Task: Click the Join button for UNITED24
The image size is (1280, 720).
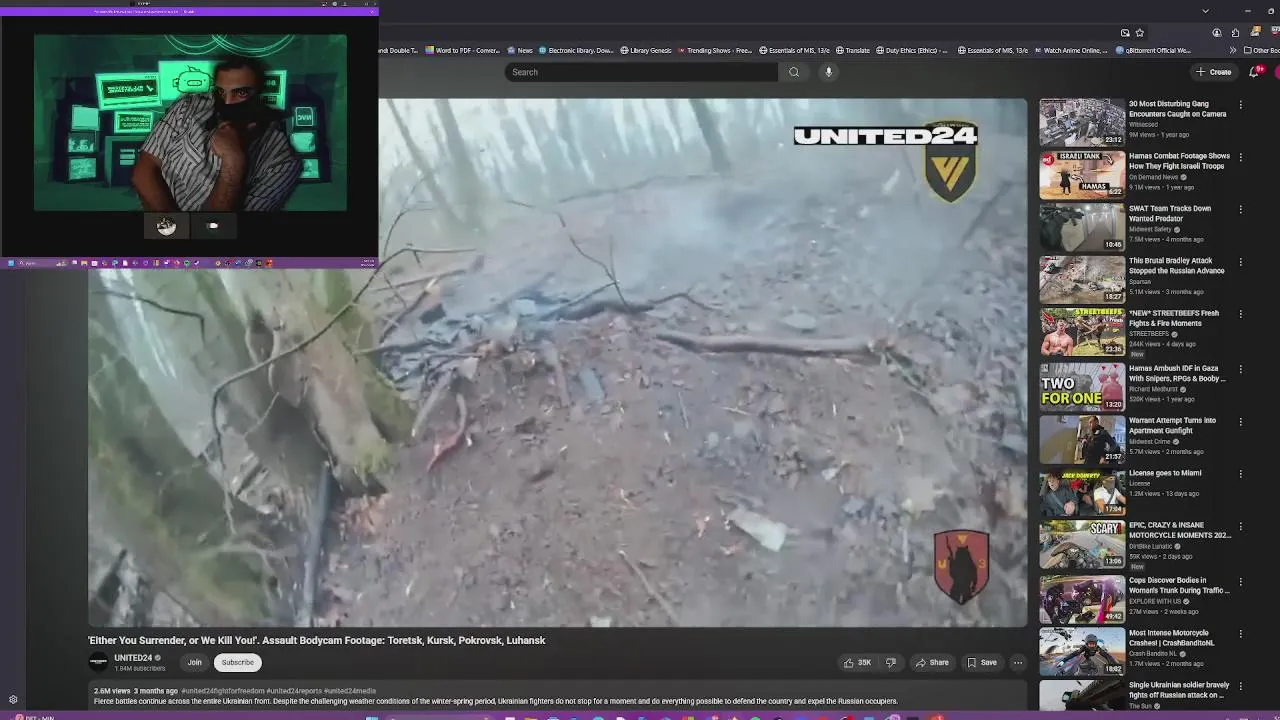Action: click(x=195, y=662)
